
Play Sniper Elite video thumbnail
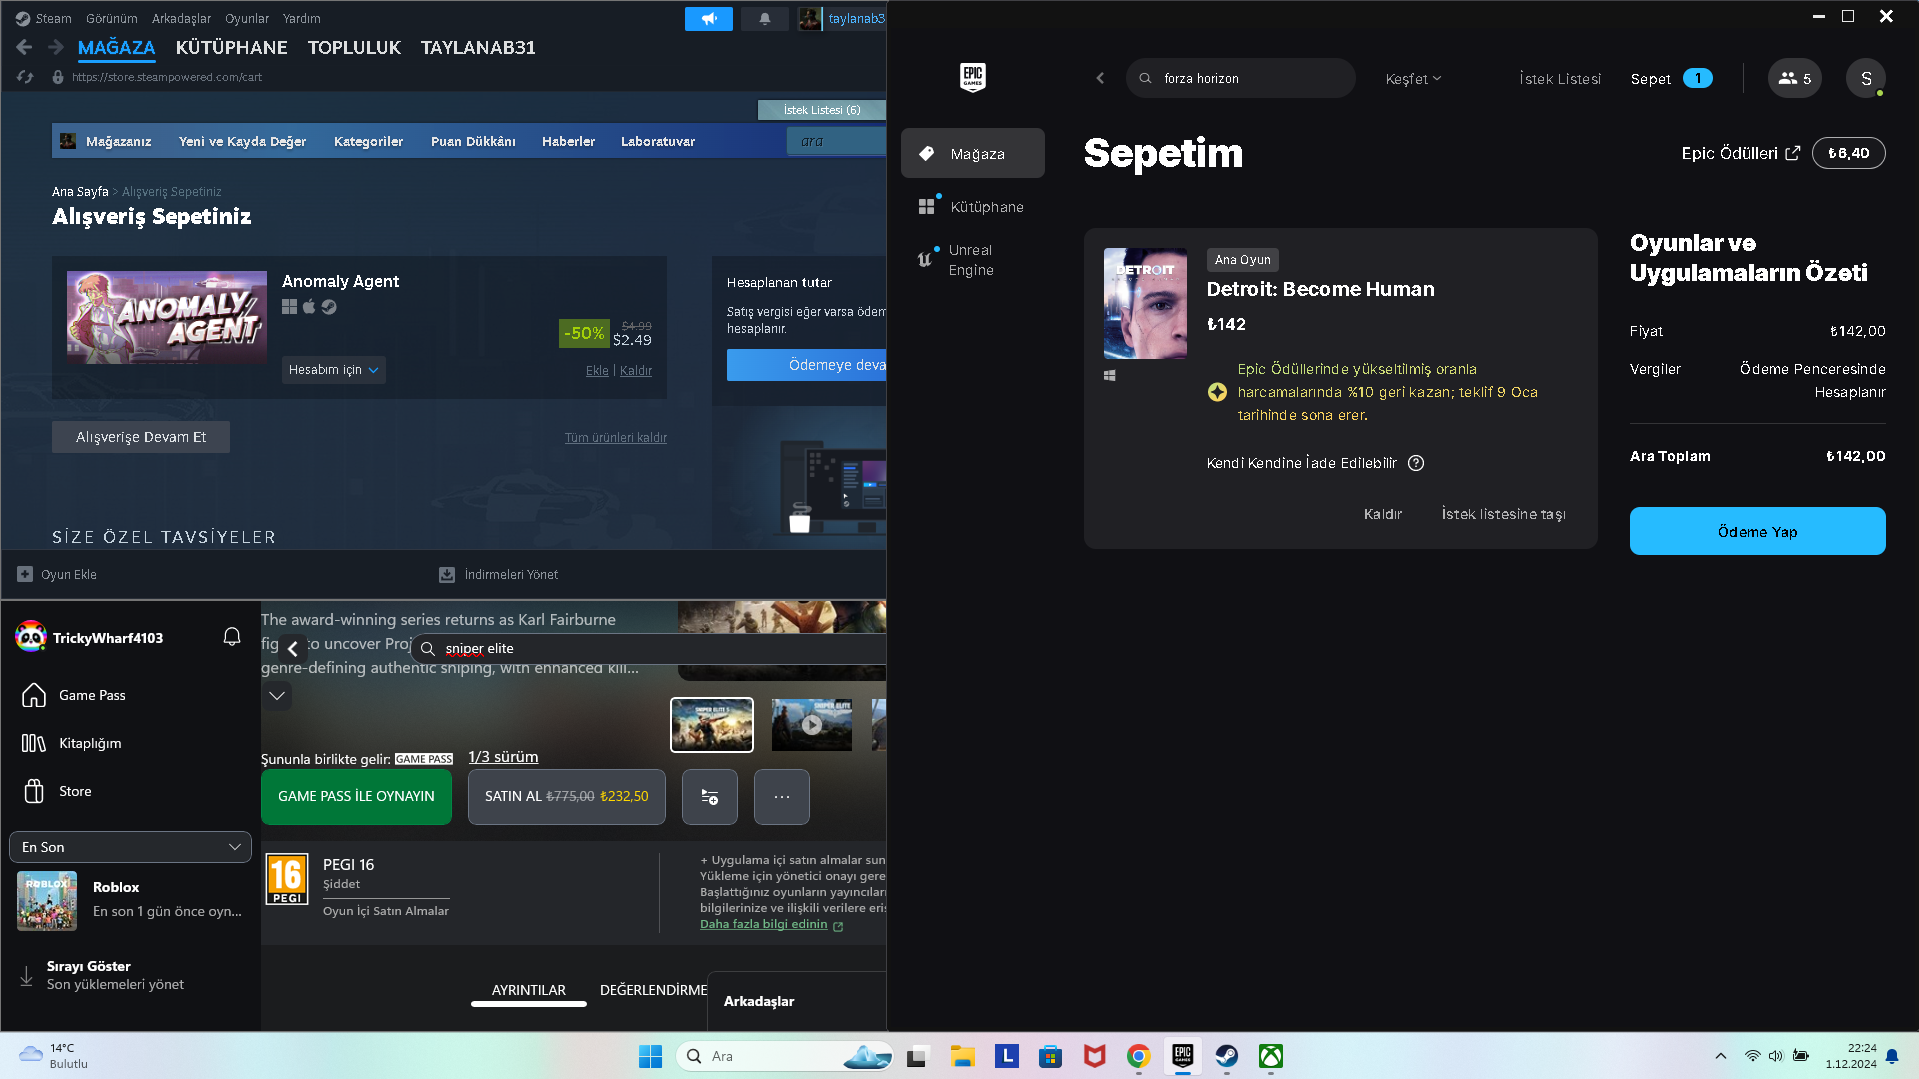pos(811,725)
